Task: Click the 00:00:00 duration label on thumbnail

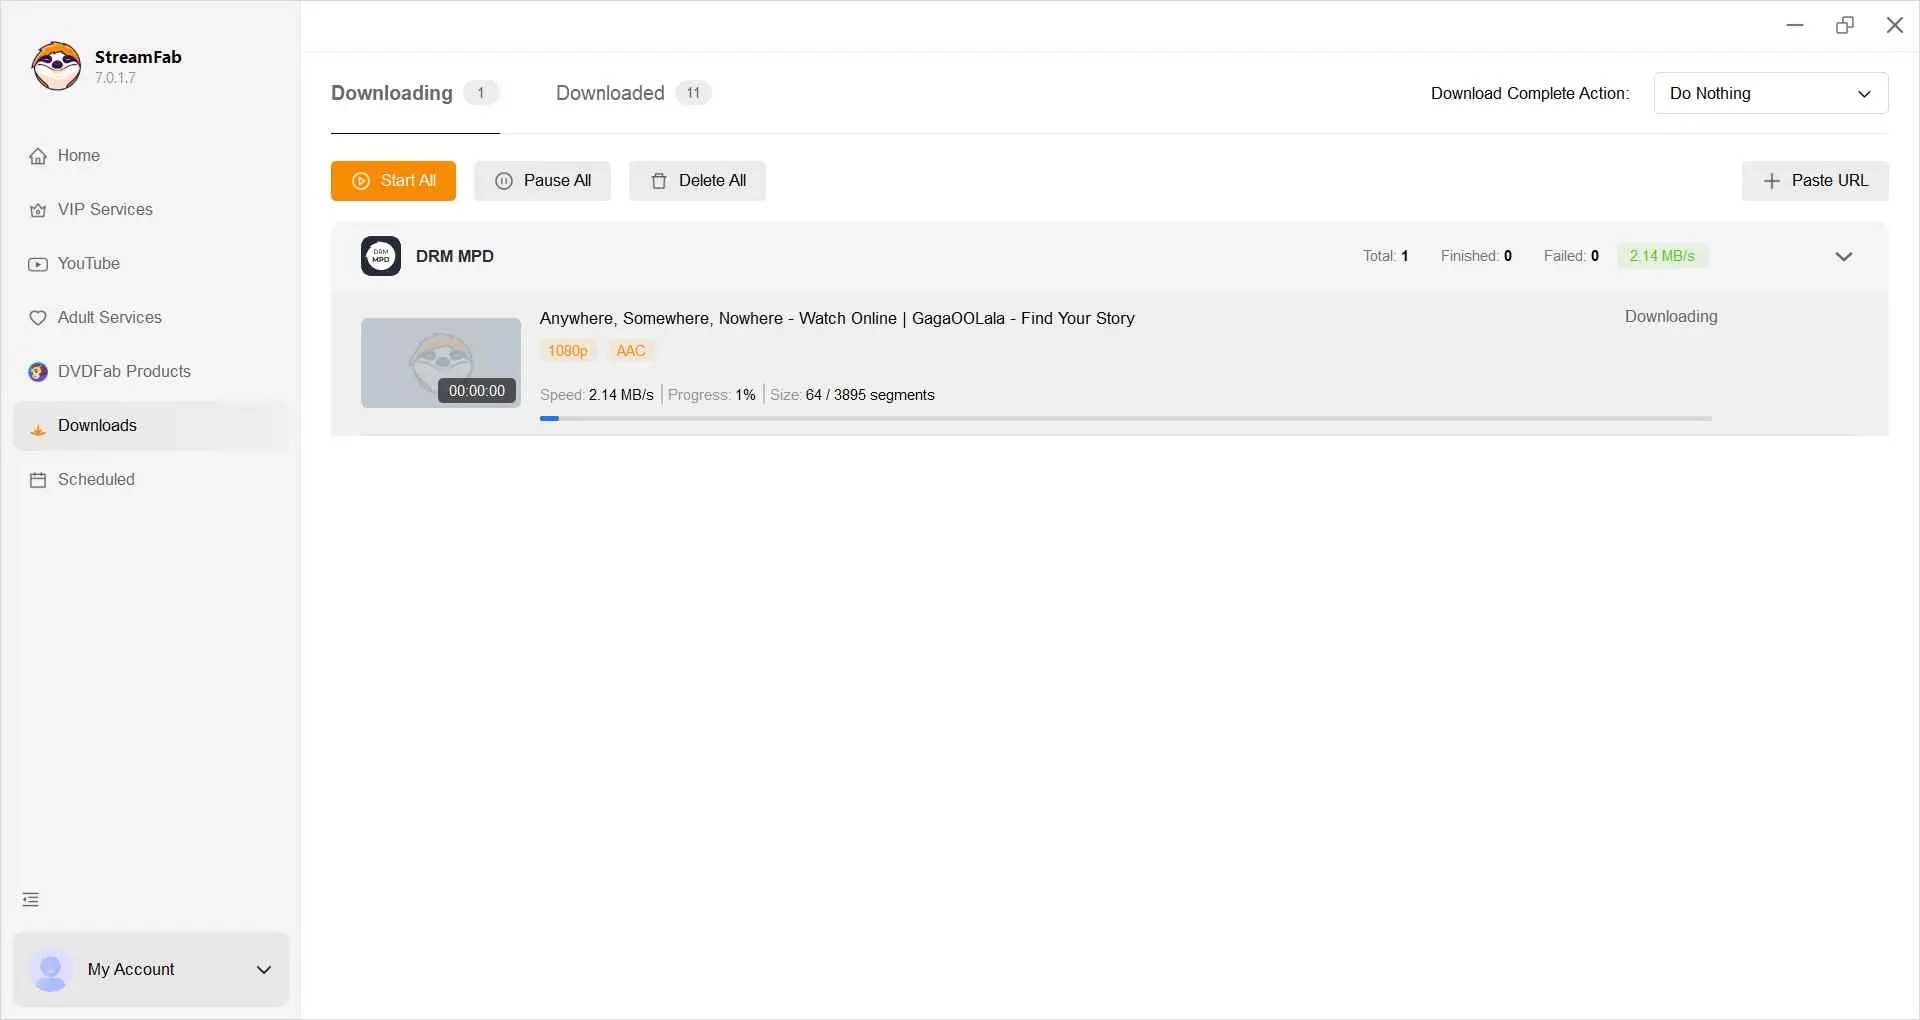Action: (x=477, y=391)
